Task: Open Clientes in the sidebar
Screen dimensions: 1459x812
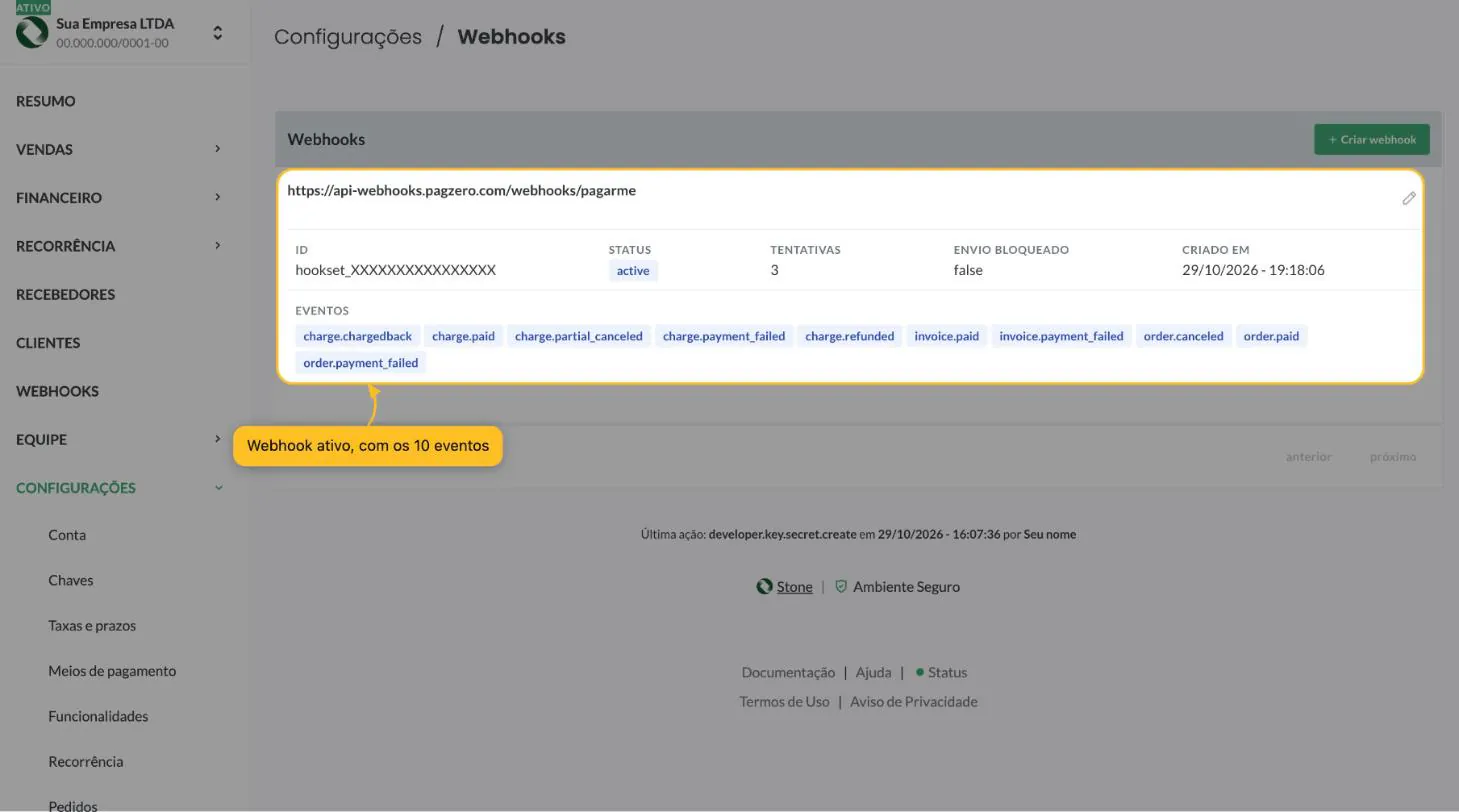Action: click(48, 343)
